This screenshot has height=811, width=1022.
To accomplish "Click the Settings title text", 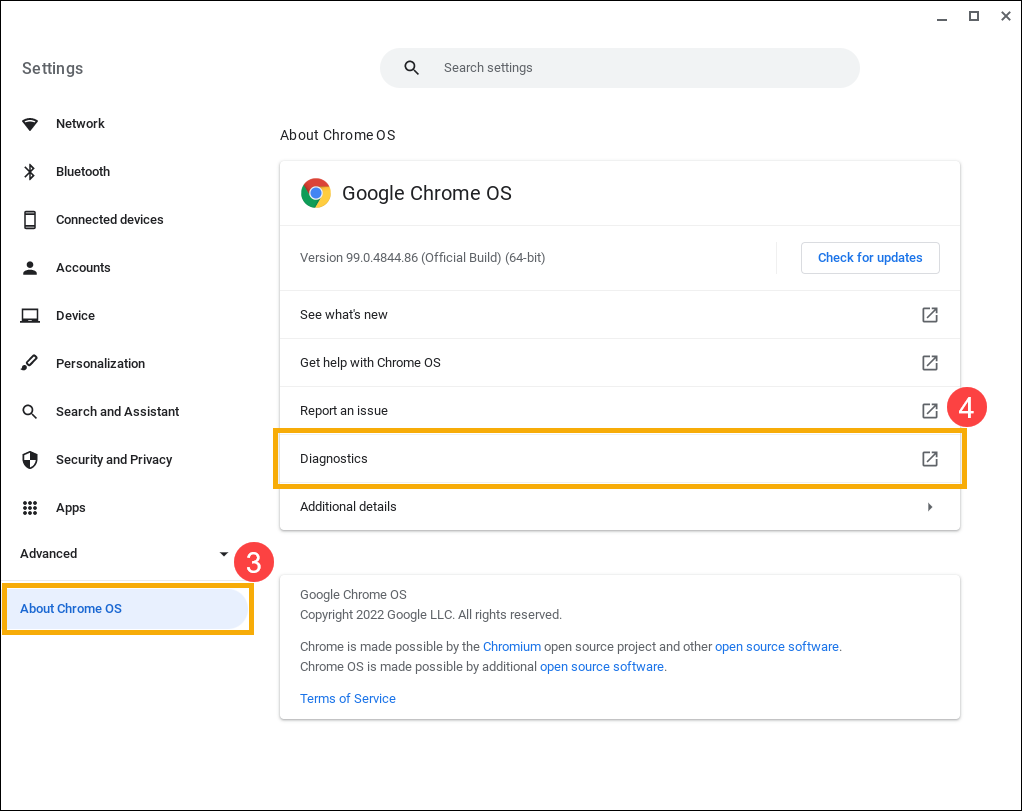I will 53,68.
